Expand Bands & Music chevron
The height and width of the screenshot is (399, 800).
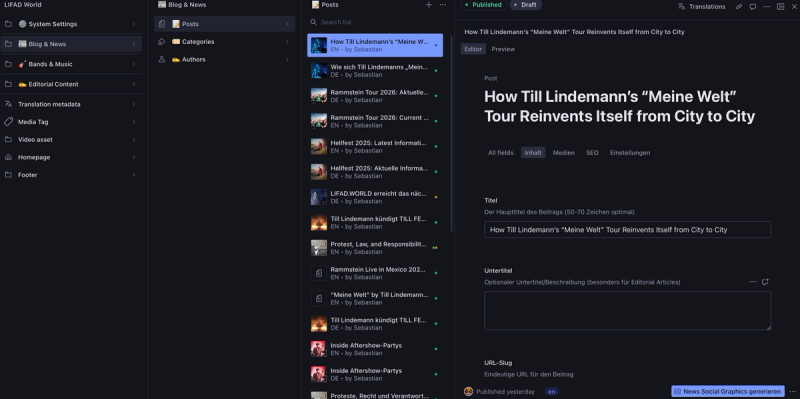pyautogui.click(x=134, y=64)
